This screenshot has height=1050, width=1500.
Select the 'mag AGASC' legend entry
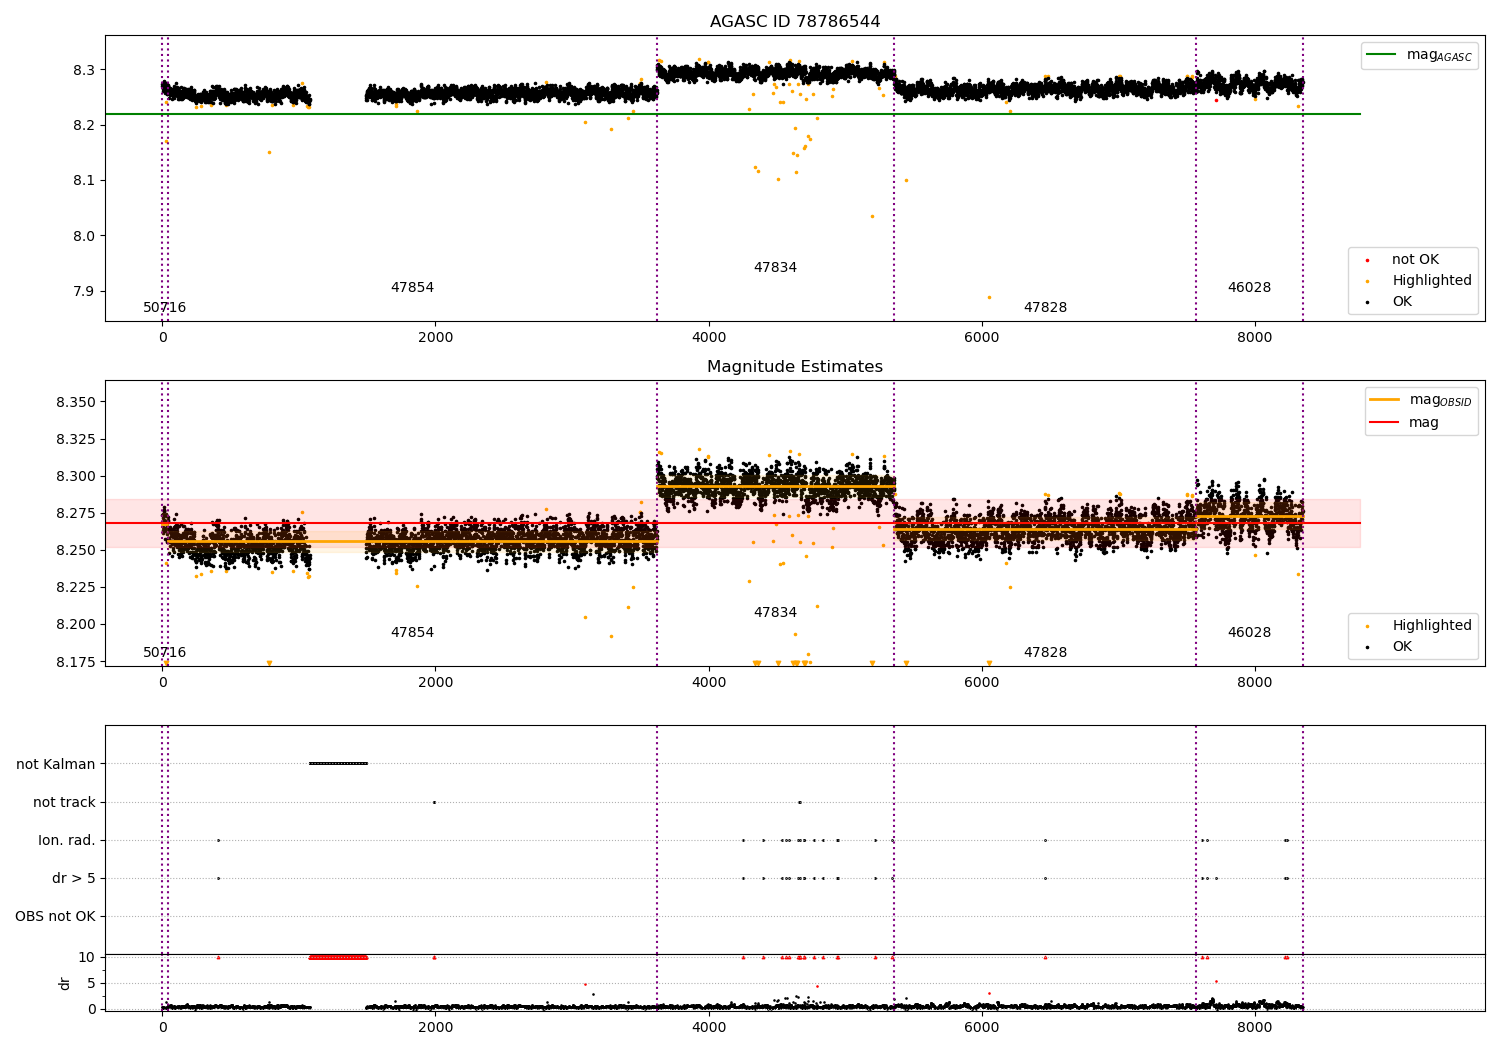pyautogui.click(x=1419, y=55)
